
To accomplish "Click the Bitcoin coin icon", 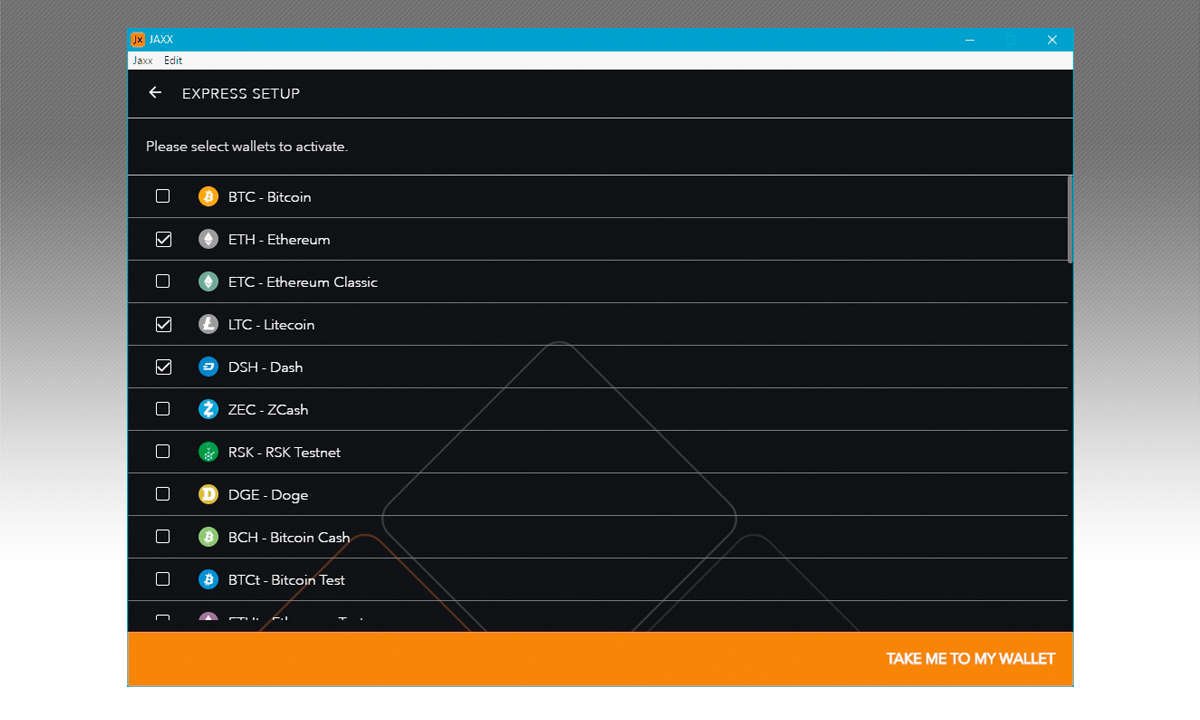I will point(208,197).
